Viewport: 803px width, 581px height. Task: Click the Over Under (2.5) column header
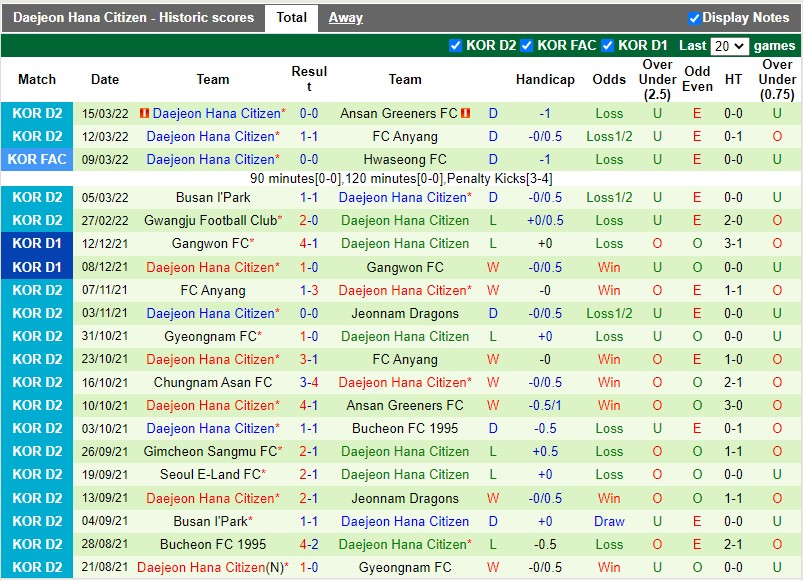[x=658, y=79]
